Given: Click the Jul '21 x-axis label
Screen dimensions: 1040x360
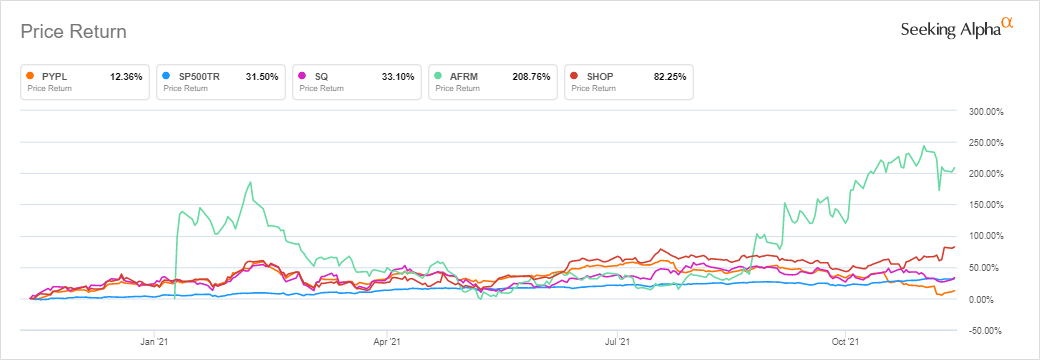Looking at the screenshot, I should tap(618, 342).
